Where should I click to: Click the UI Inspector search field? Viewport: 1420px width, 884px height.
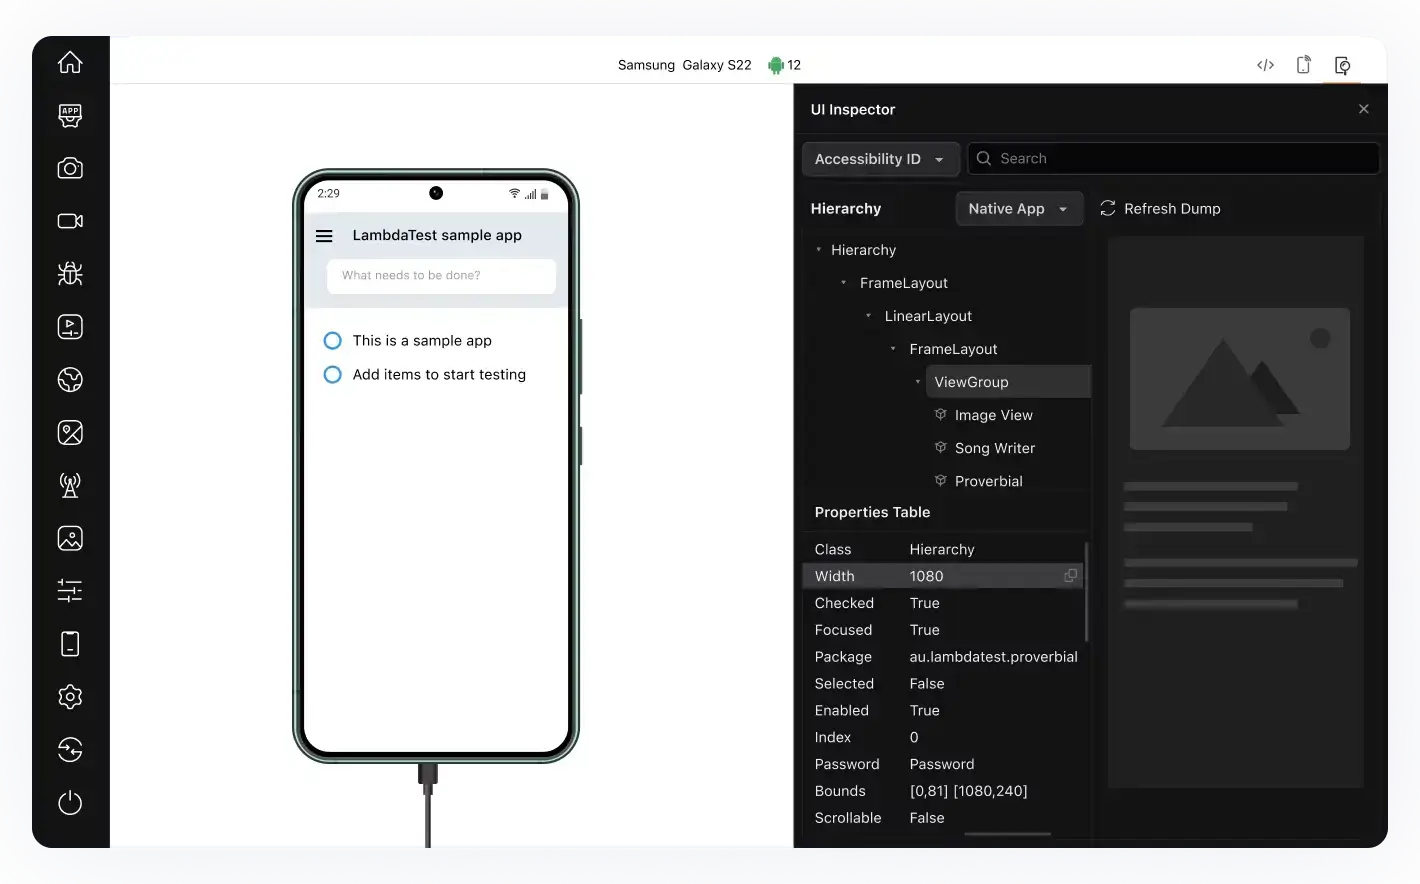(x=1172, y=158)
